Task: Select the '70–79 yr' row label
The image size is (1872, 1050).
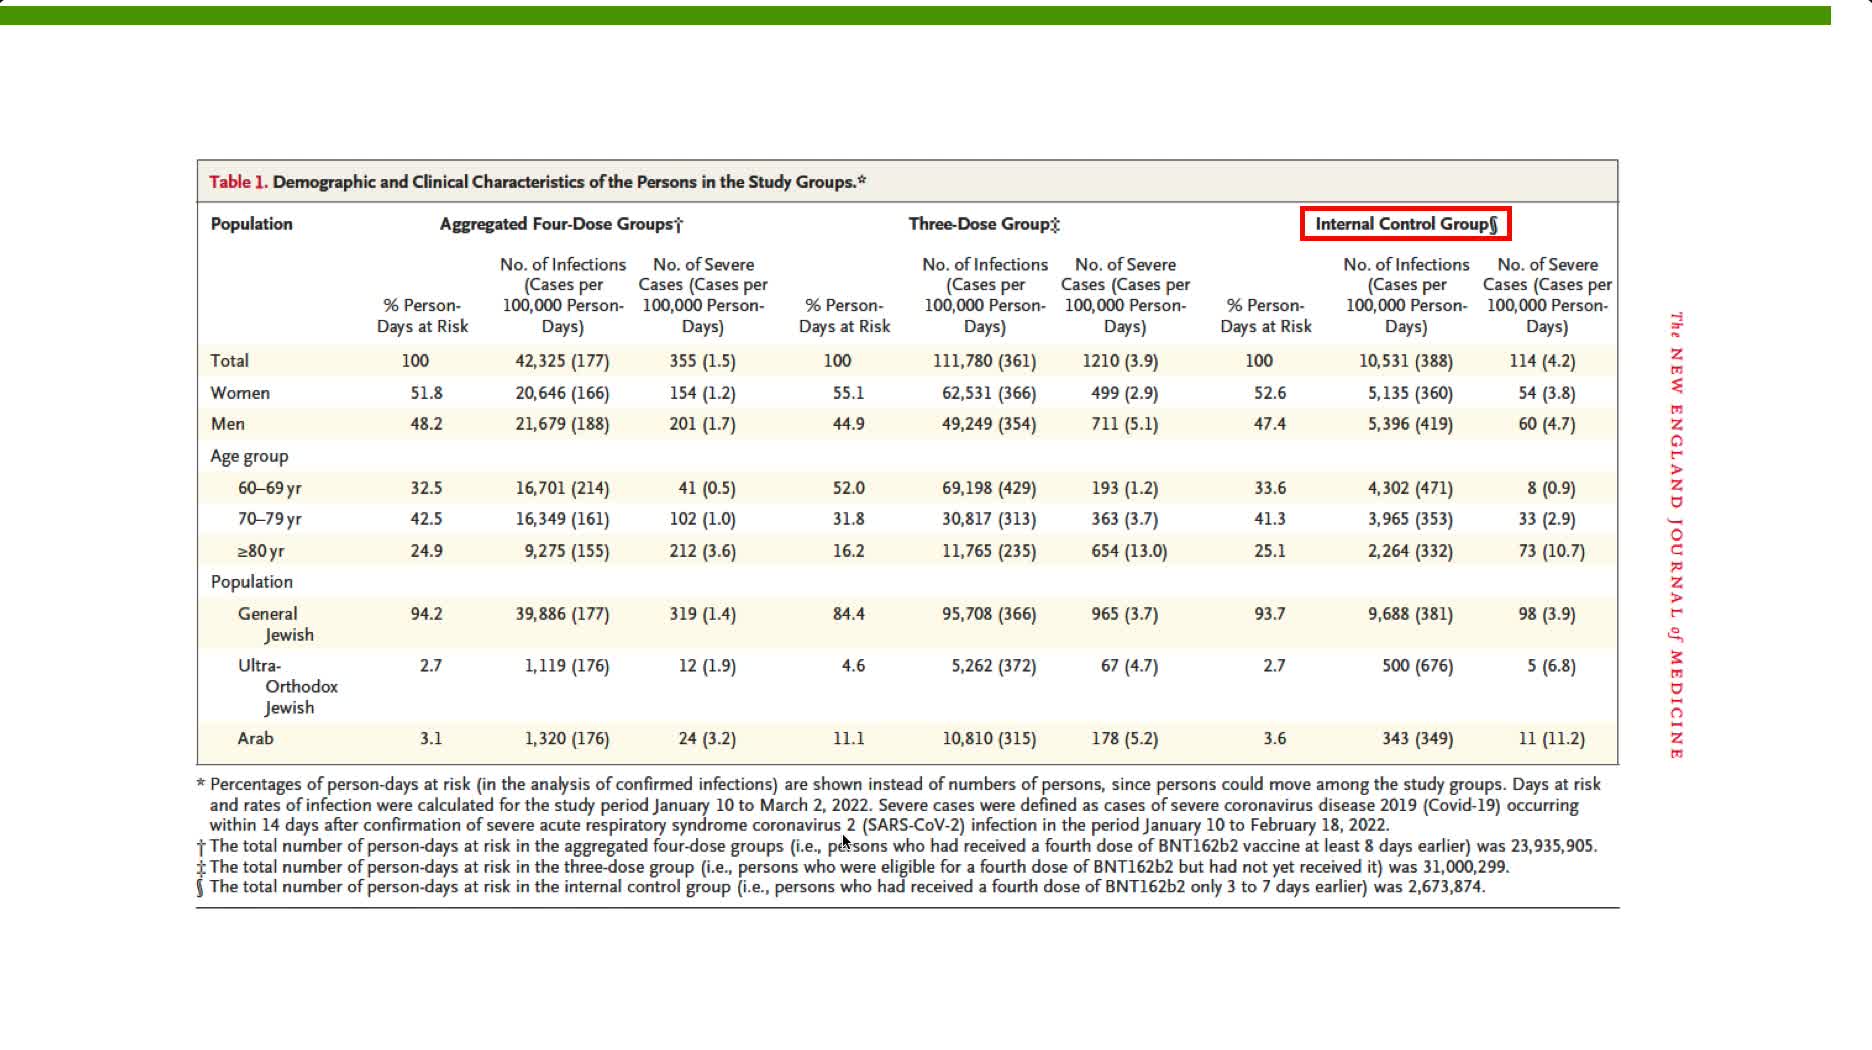Action: (269, 519)
